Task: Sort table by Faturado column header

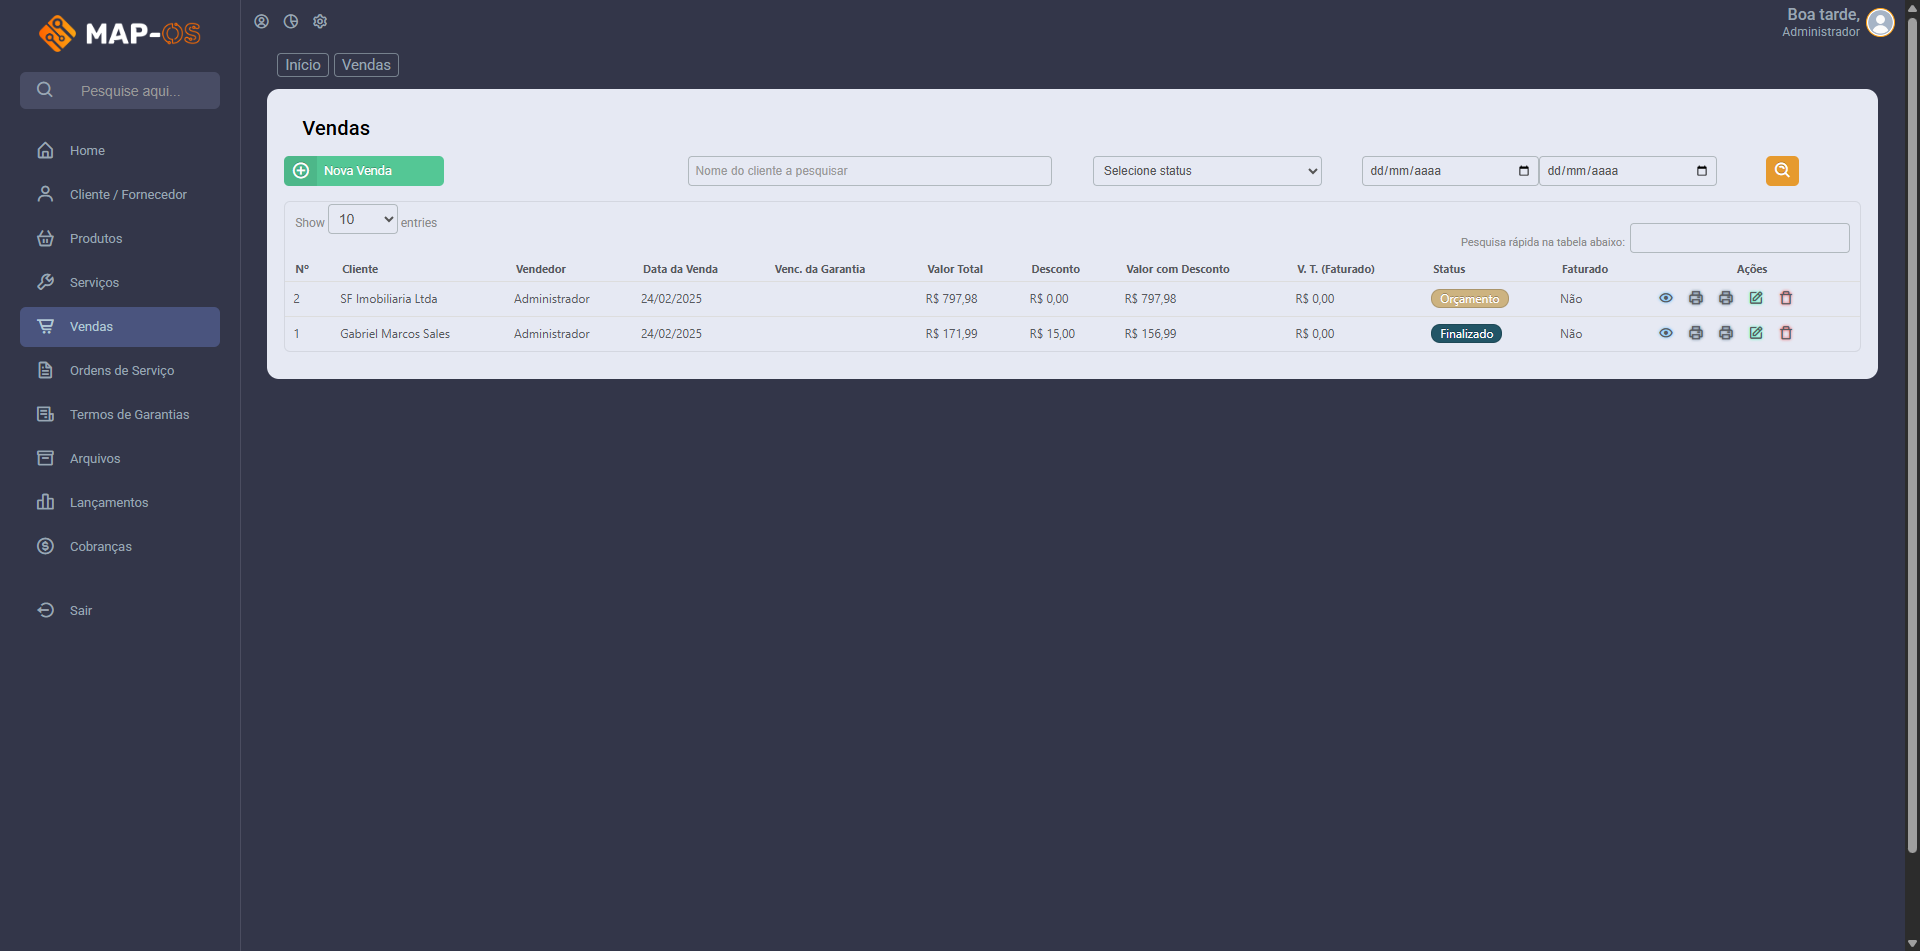Action: point(1585,269)
